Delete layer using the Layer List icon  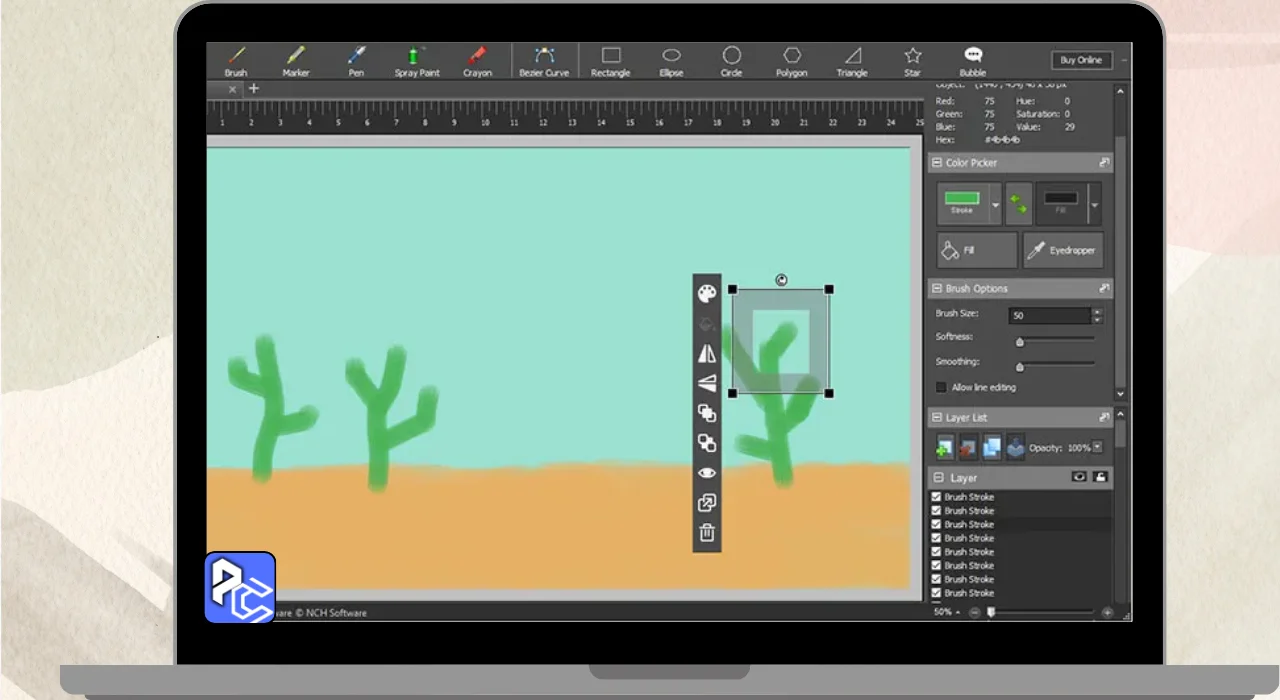click(968, 447)
